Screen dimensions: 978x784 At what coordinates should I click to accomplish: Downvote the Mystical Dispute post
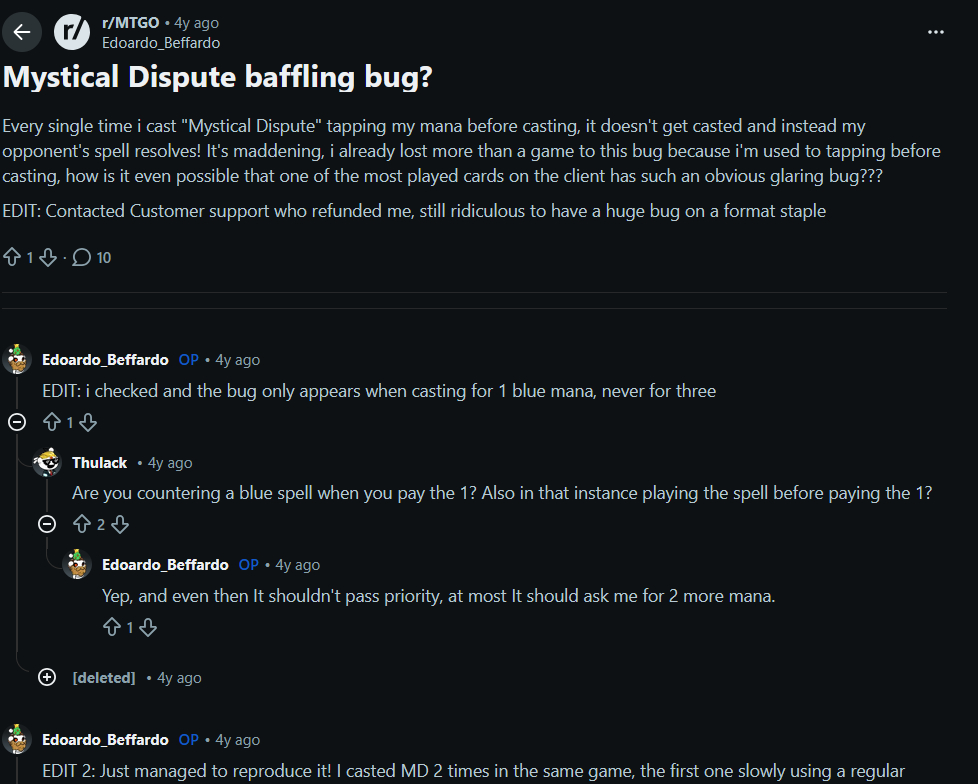47,258
